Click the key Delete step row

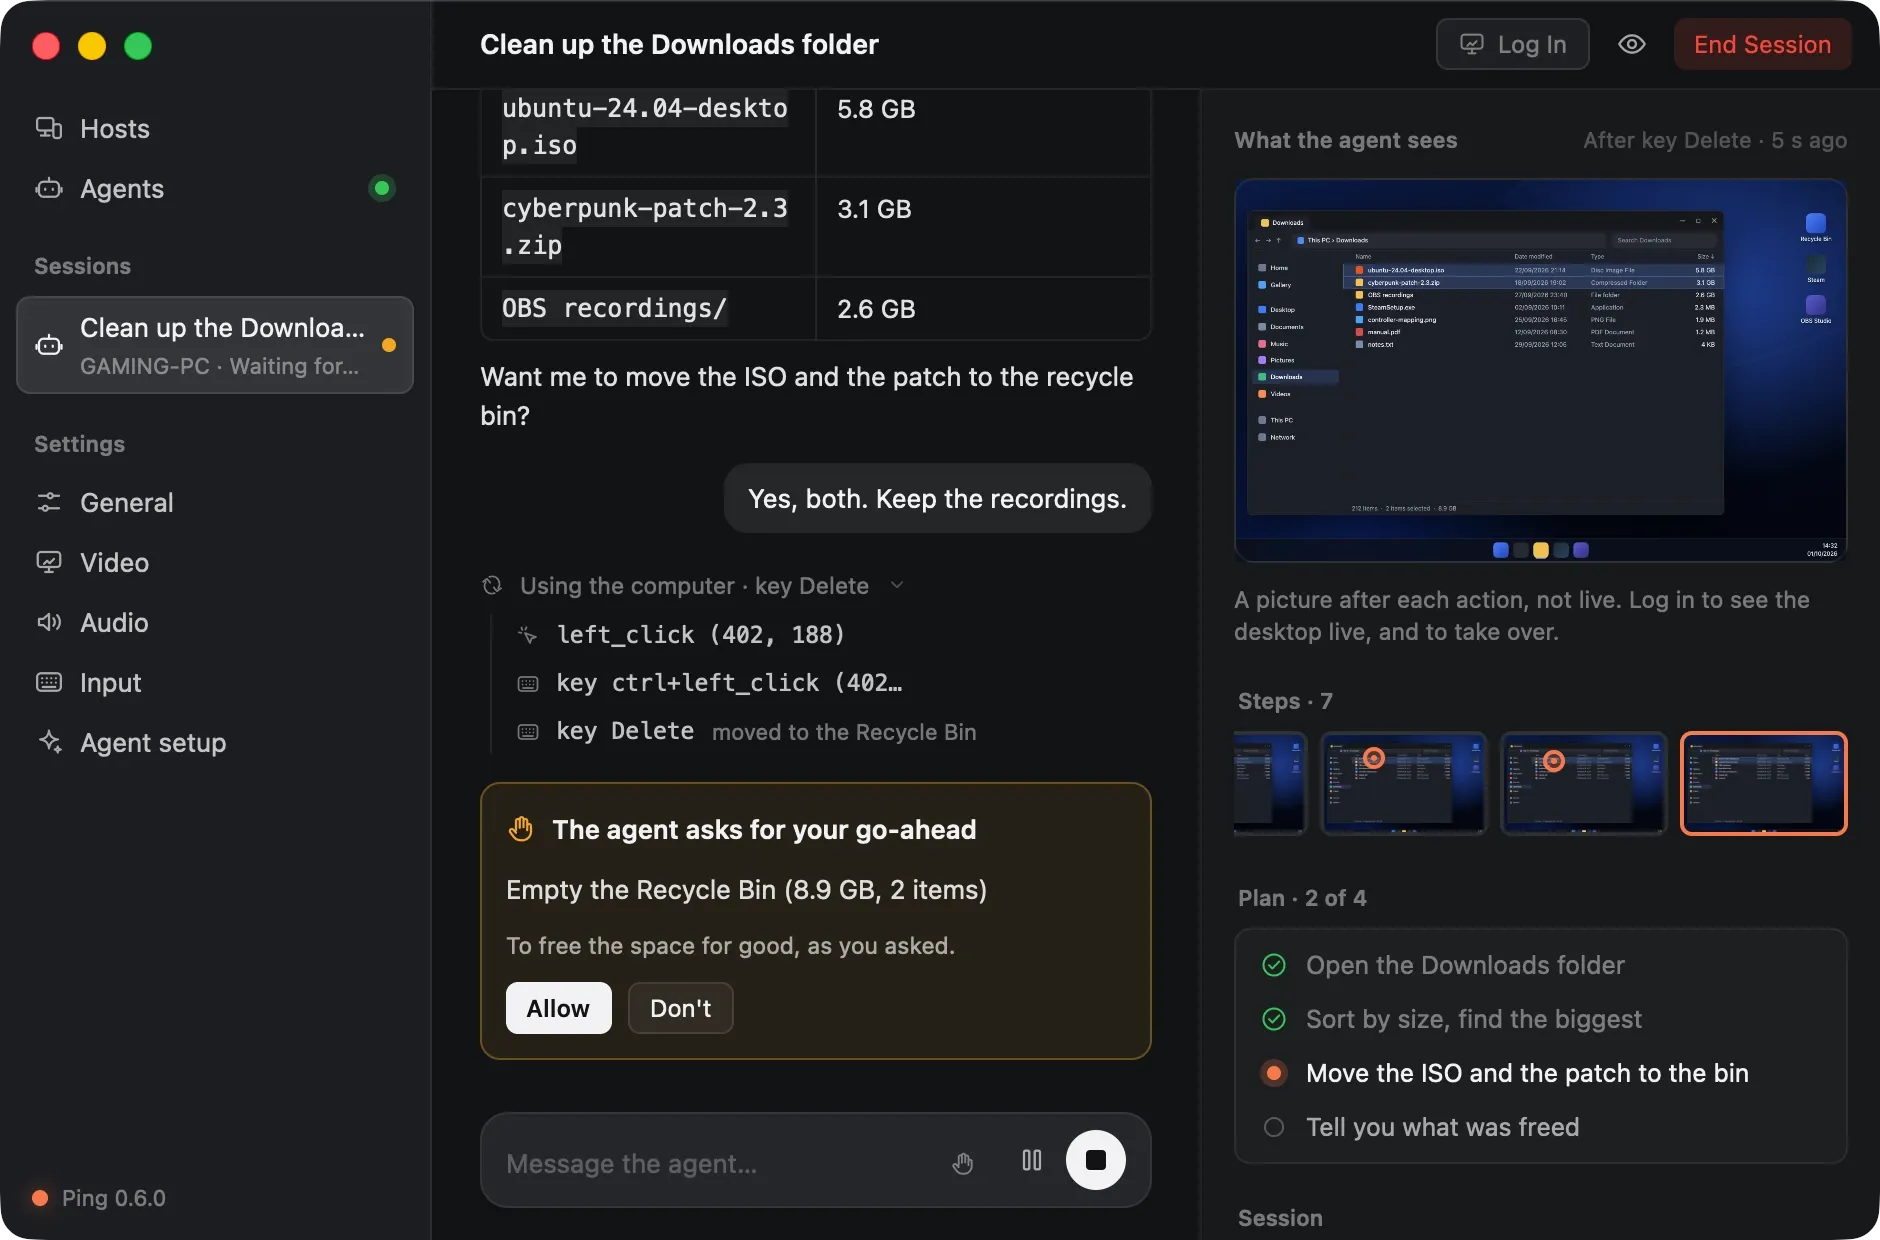coord(747,732)
